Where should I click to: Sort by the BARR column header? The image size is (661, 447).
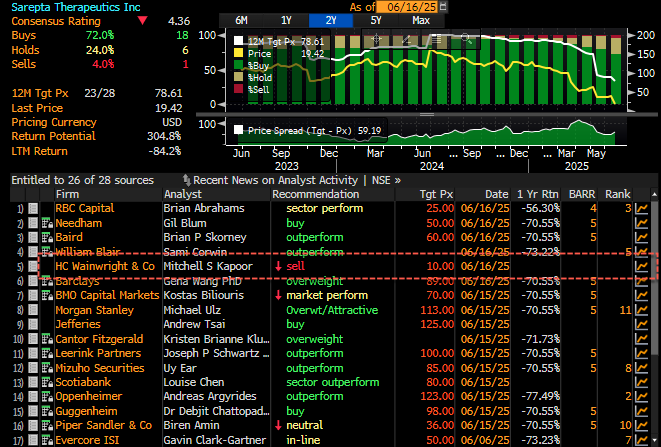tap(582, 194)
